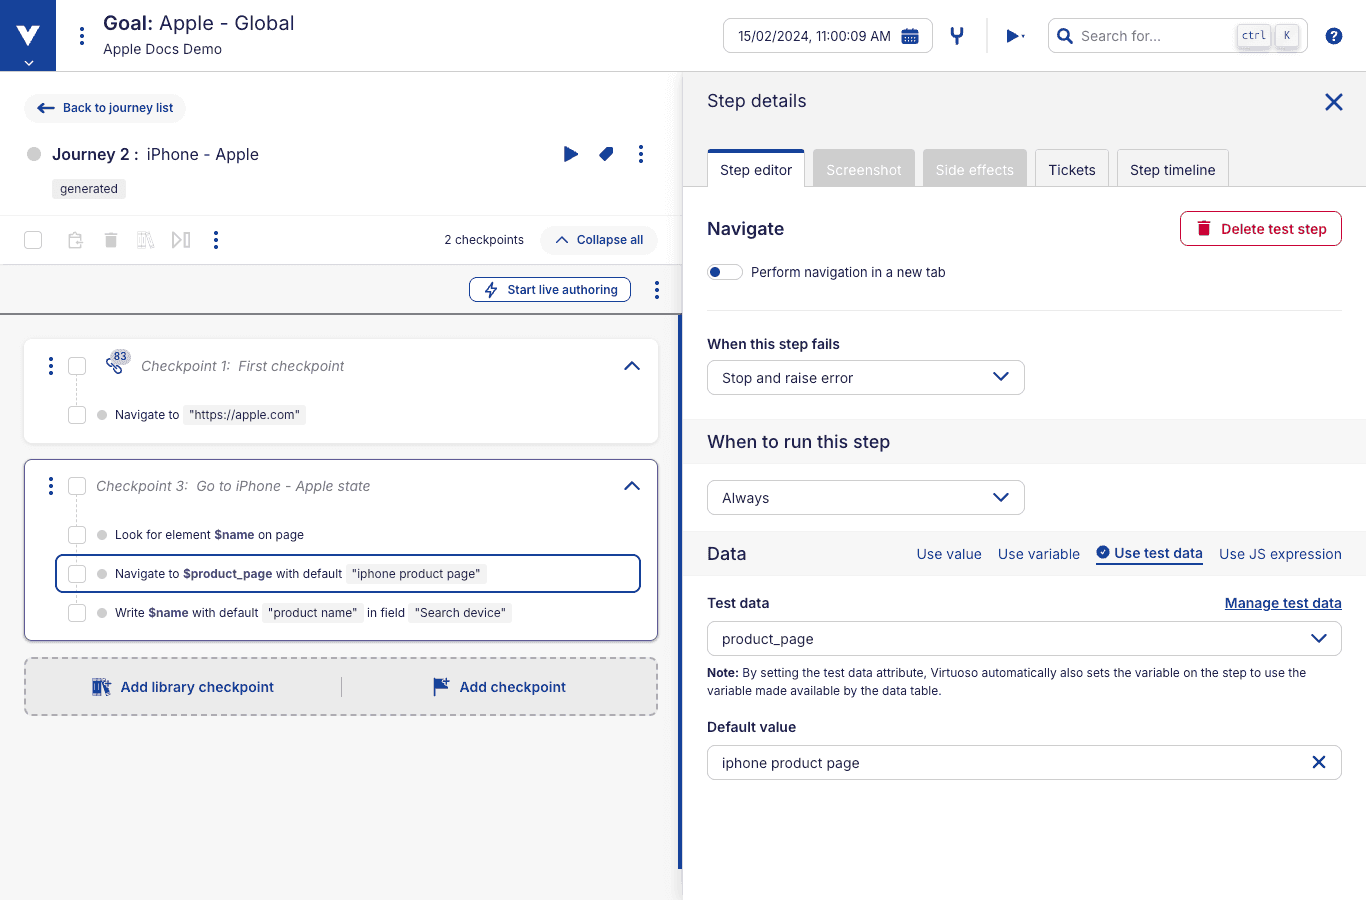The height and width of the screenshot is (900, 1366).
Task: Select the delete trash icon in the step toolbar
Action: pyautogui.click(x=110, y=240)
